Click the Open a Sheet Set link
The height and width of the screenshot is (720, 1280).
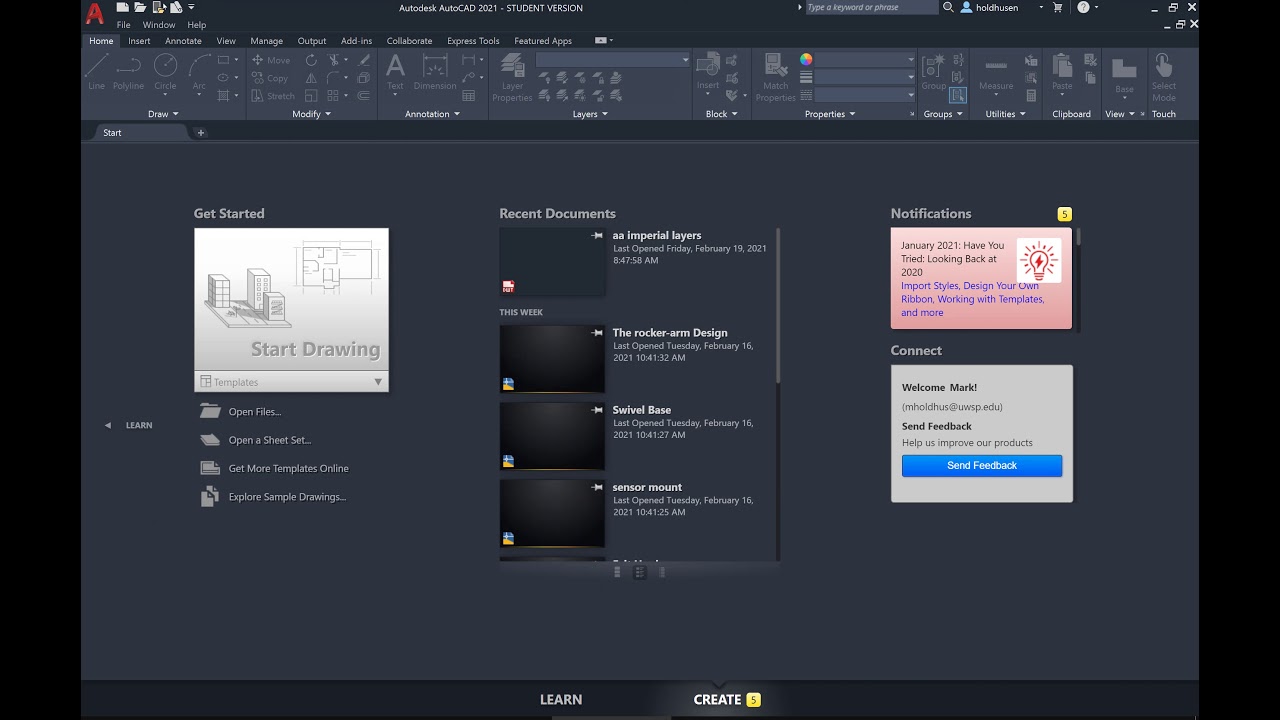270,440
